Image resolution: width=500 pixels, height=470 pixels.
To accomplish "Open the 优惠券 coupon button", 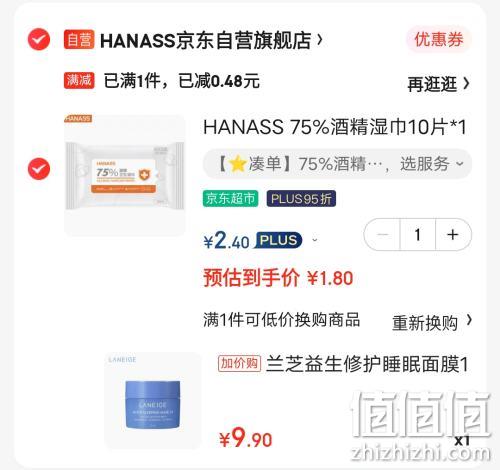I will point(439,39).
